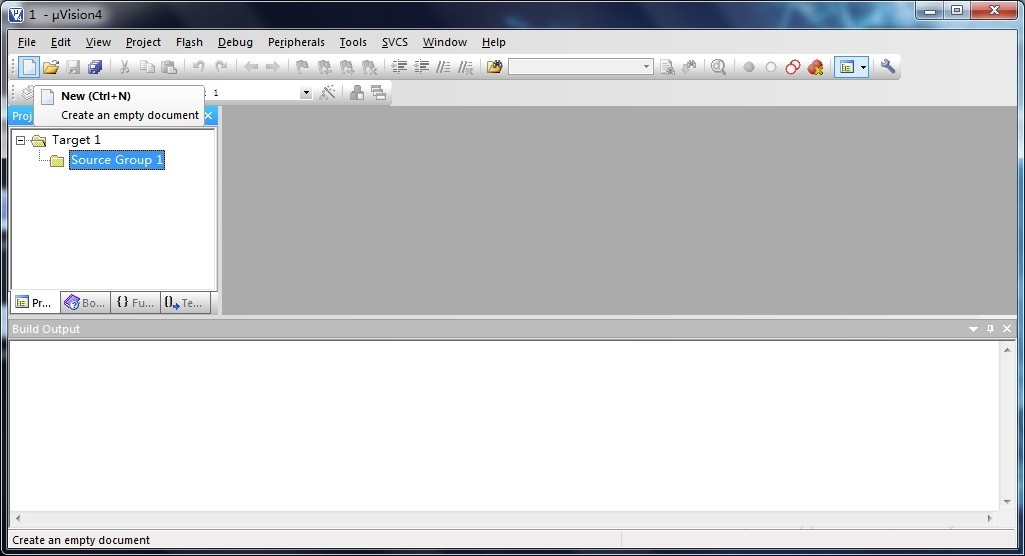Open the Project menu
The height and width of the screenshot is (556, 1025).
coord(143,42)
